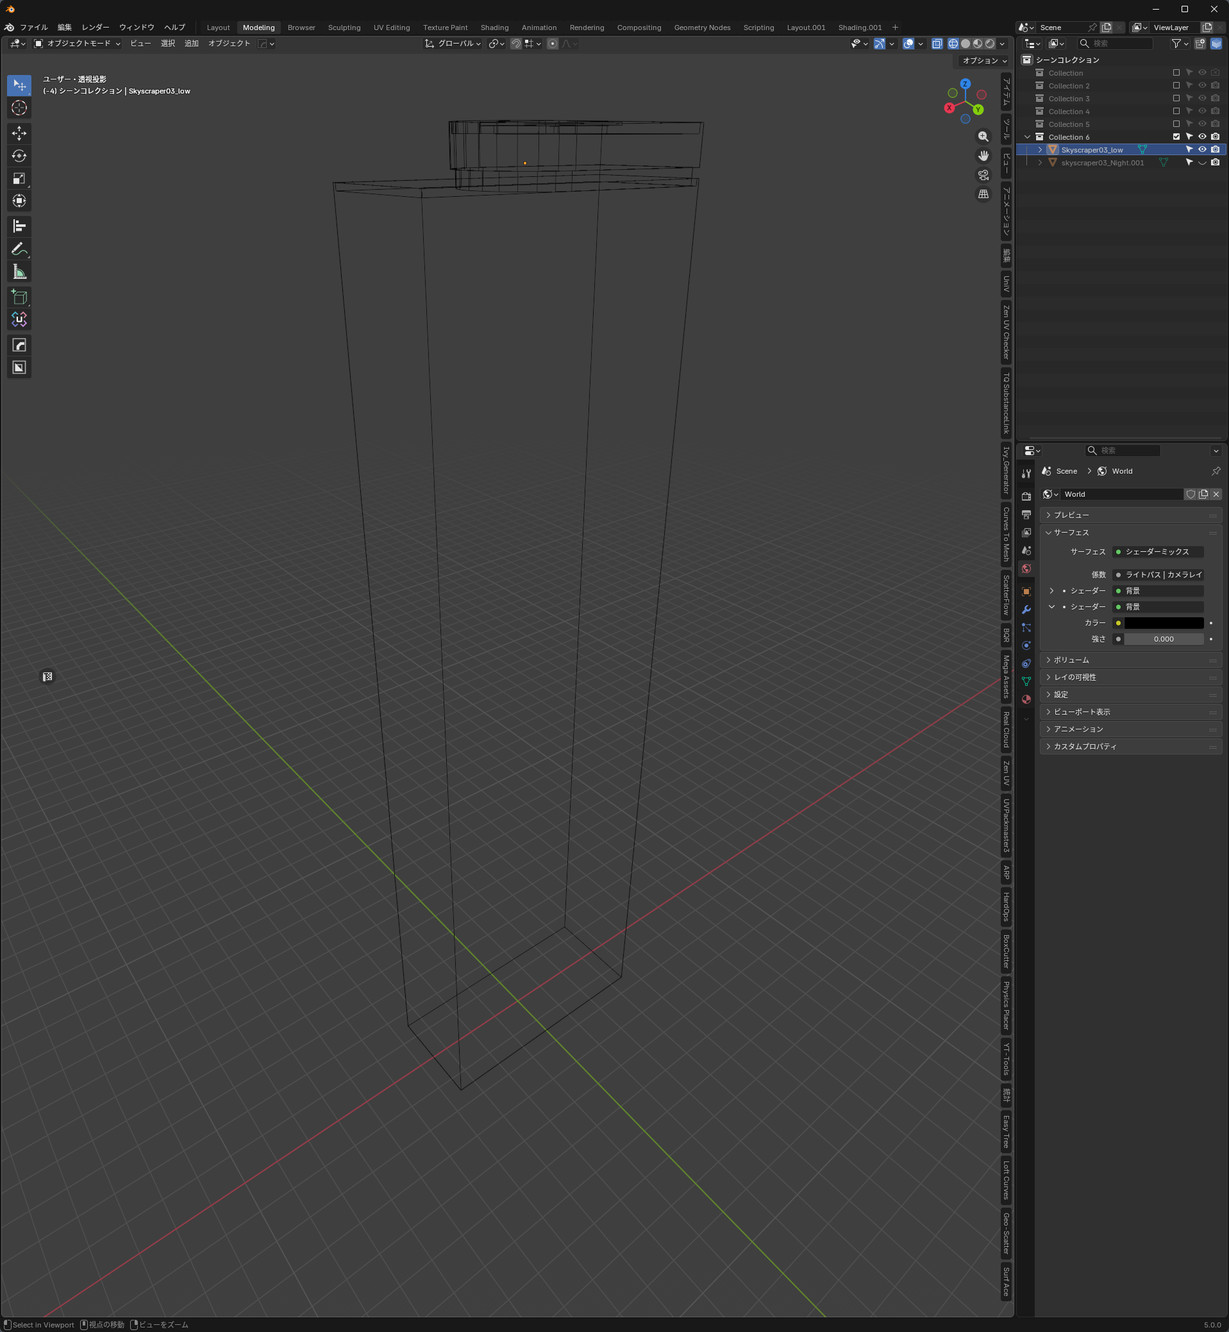Image resolution: width=1229 pixels, height=1332 pixels.
Task: Click the 強さ value field
Action: pyautogui.click(x=1163, y=639)
